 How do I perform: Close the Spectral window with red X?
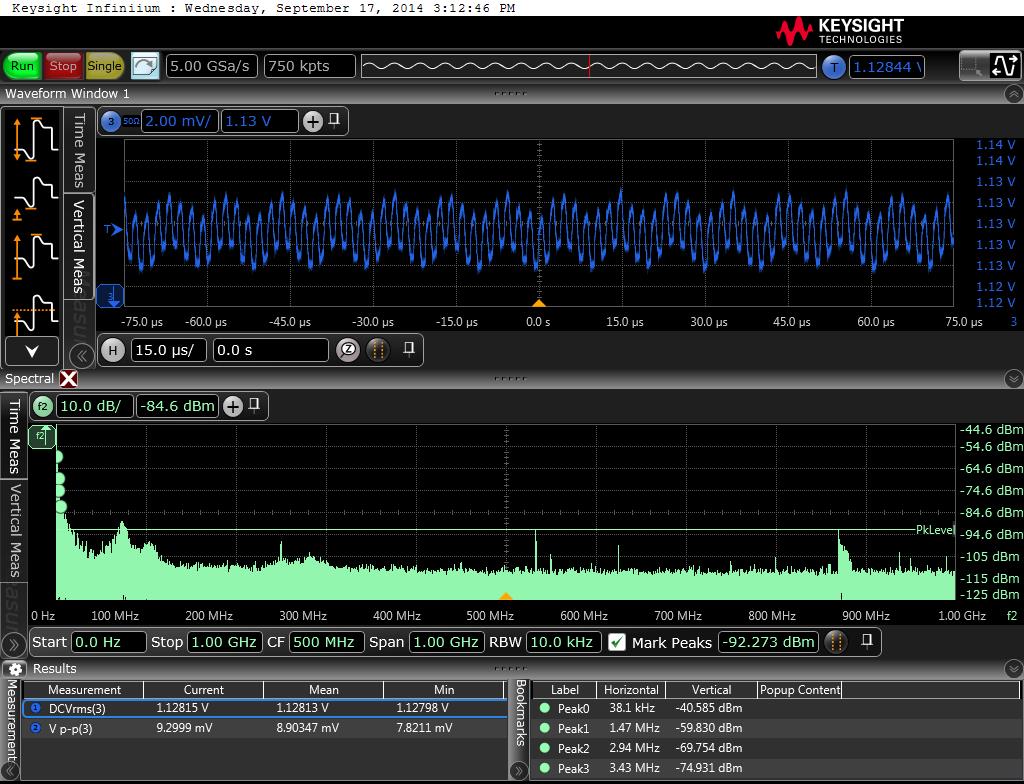[68, 379]
